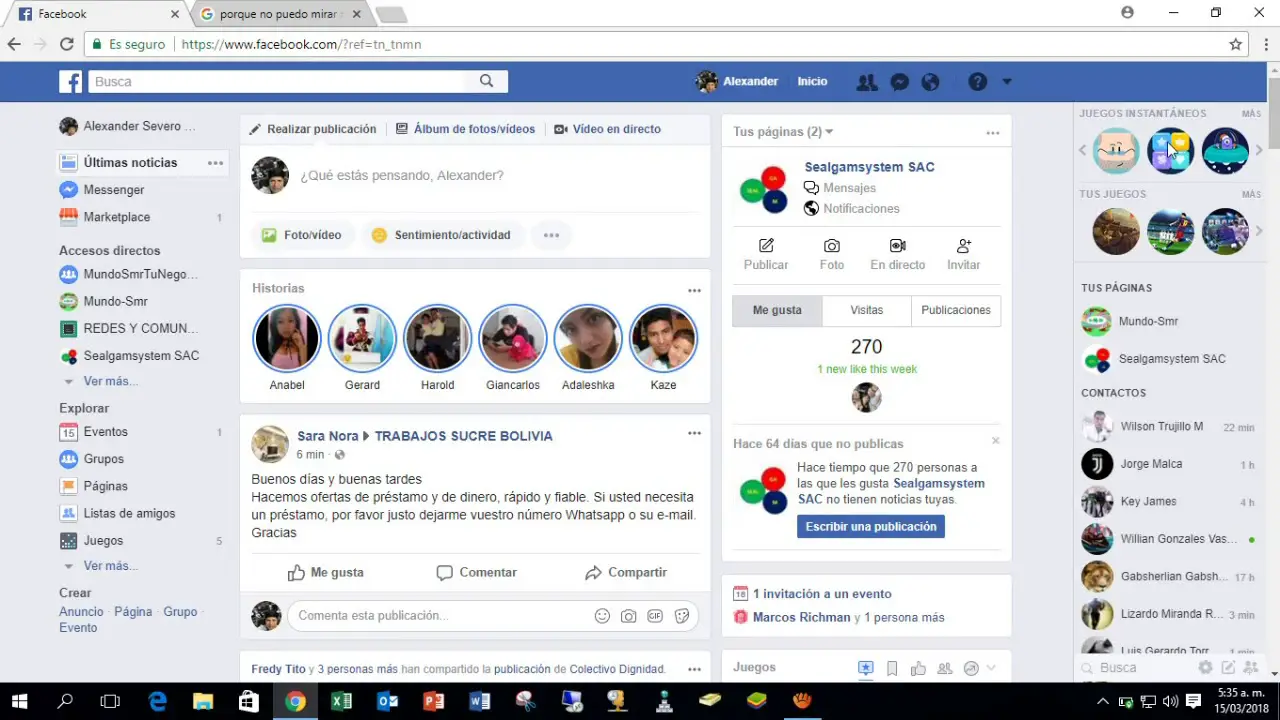Open notifications globe icon
The image size is (1280, 720).
(930, 82)
